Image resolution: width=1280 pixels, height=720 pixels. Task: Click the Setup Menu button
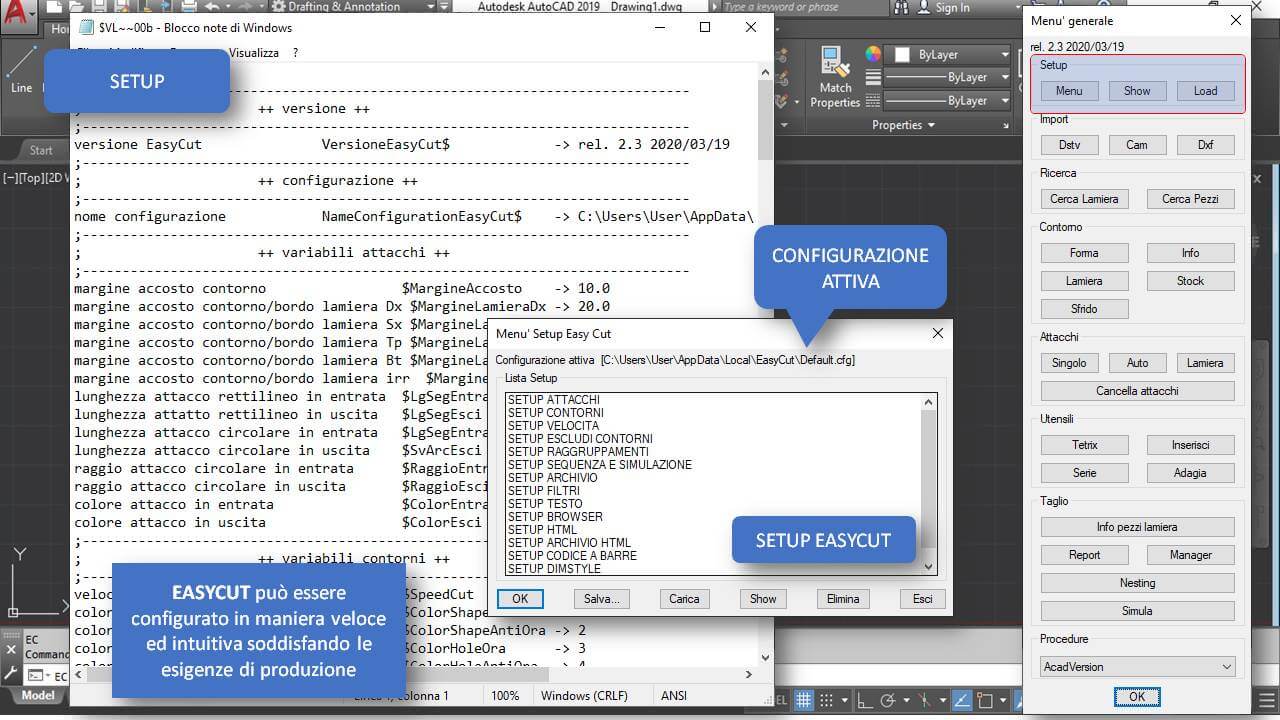[1069, 91]
